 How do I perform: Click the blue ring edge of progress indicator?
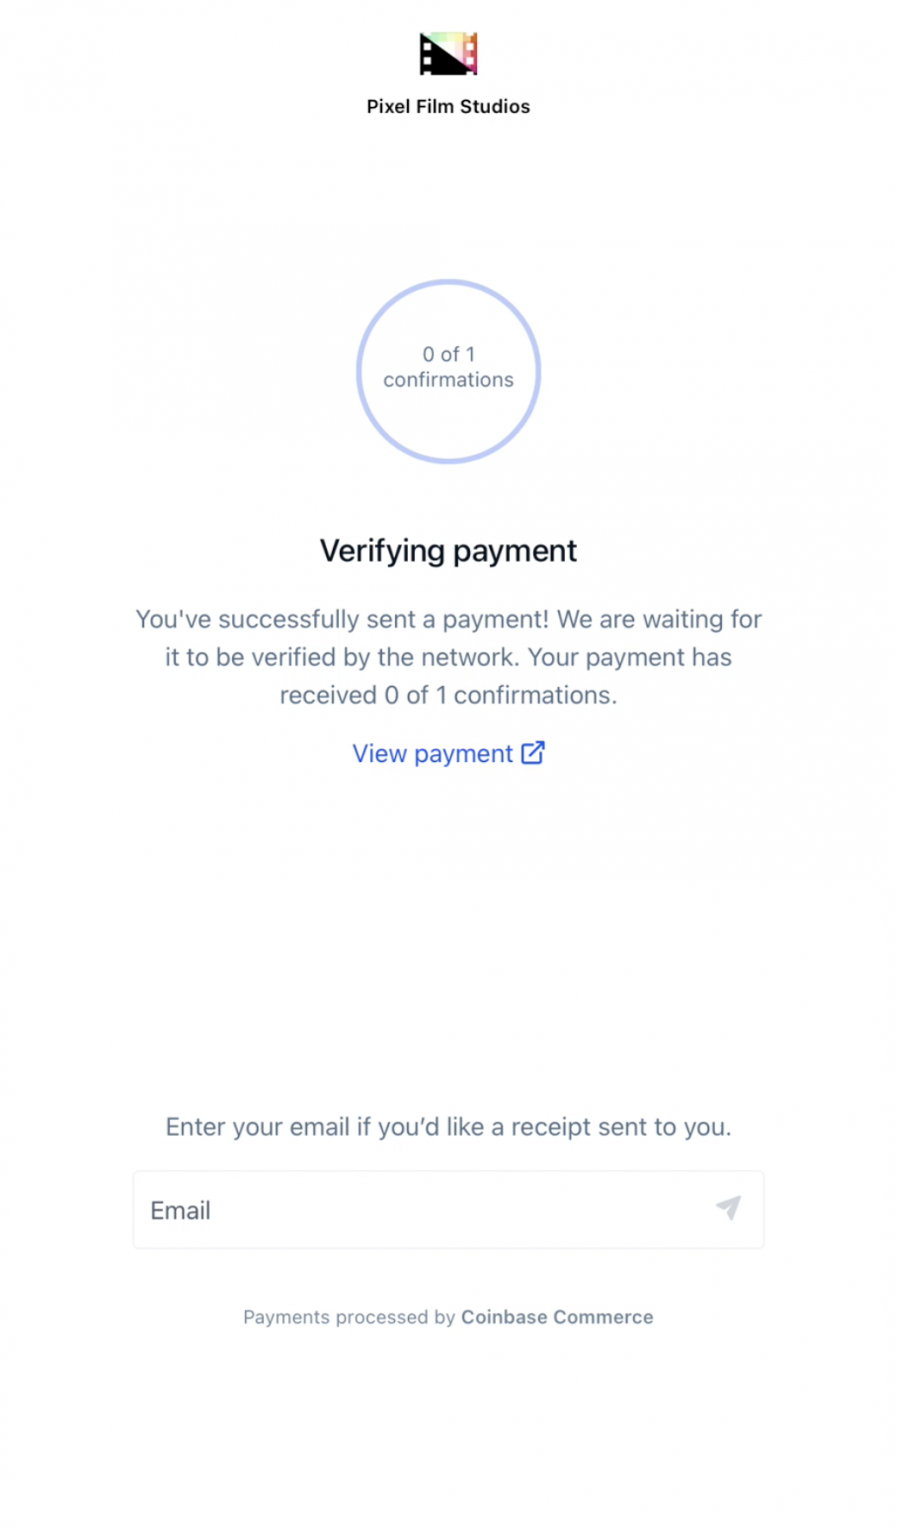pyautogui.click(x=448, y=283)
